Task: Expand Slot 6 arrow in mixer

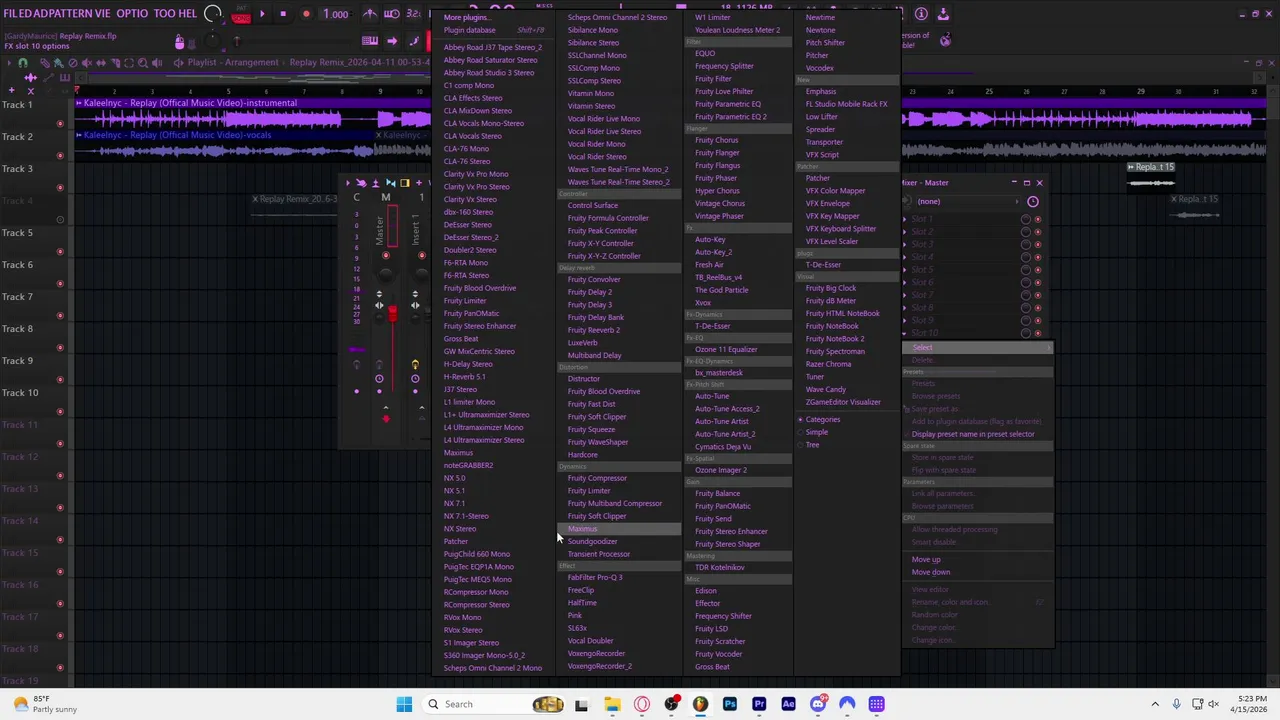Action: (x=905, y=283)
